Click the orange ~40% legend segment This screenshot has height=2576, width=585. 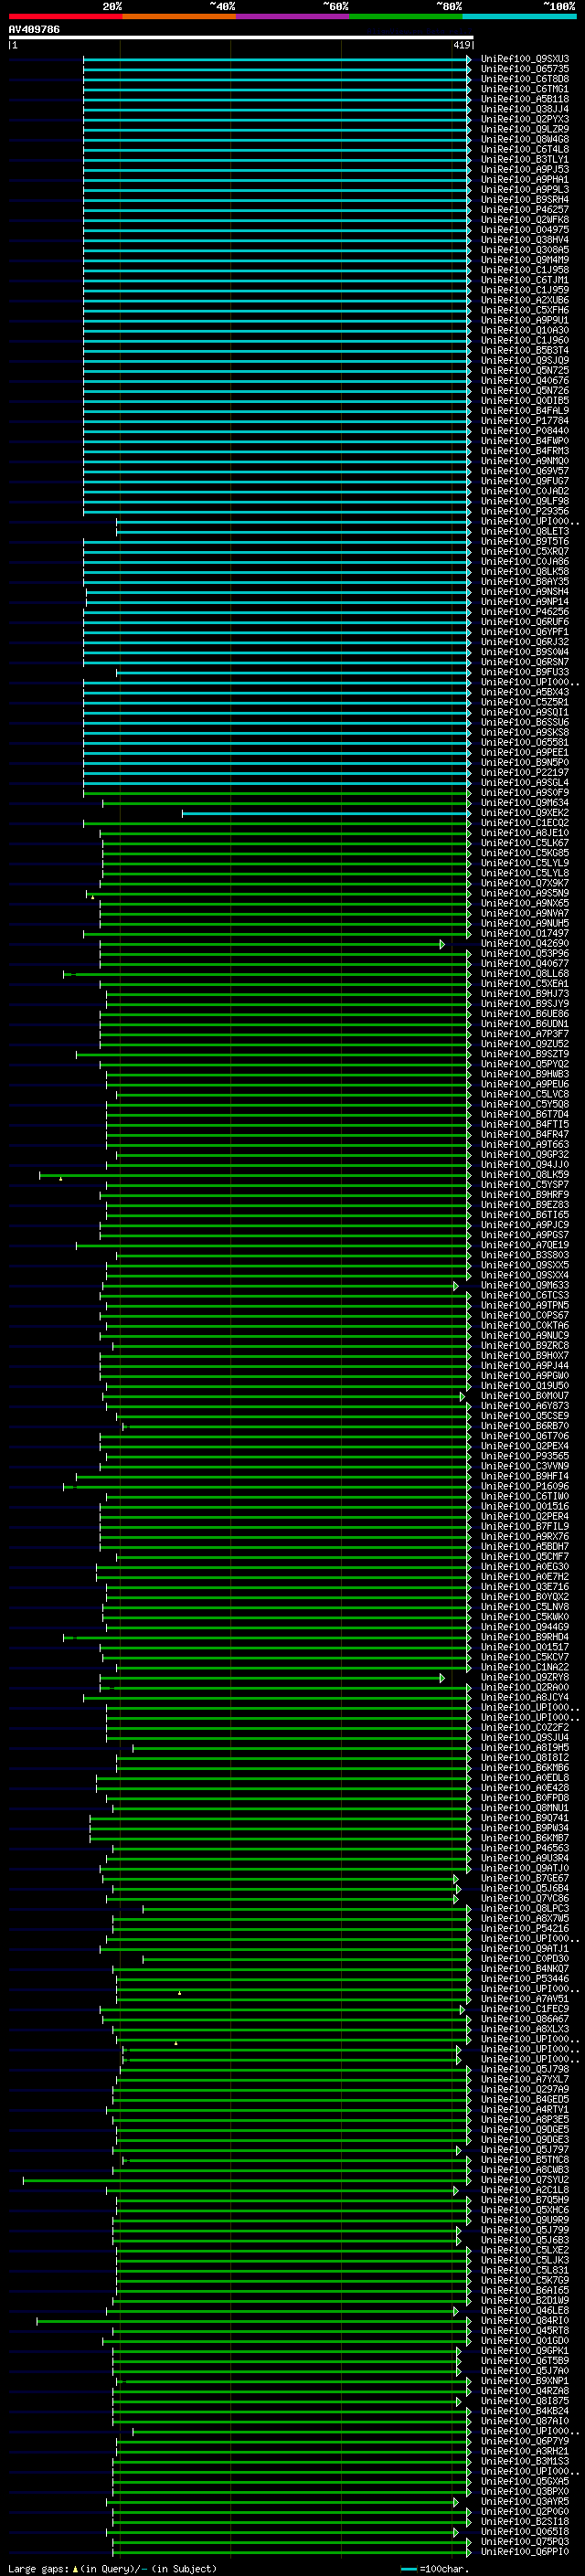179,16
